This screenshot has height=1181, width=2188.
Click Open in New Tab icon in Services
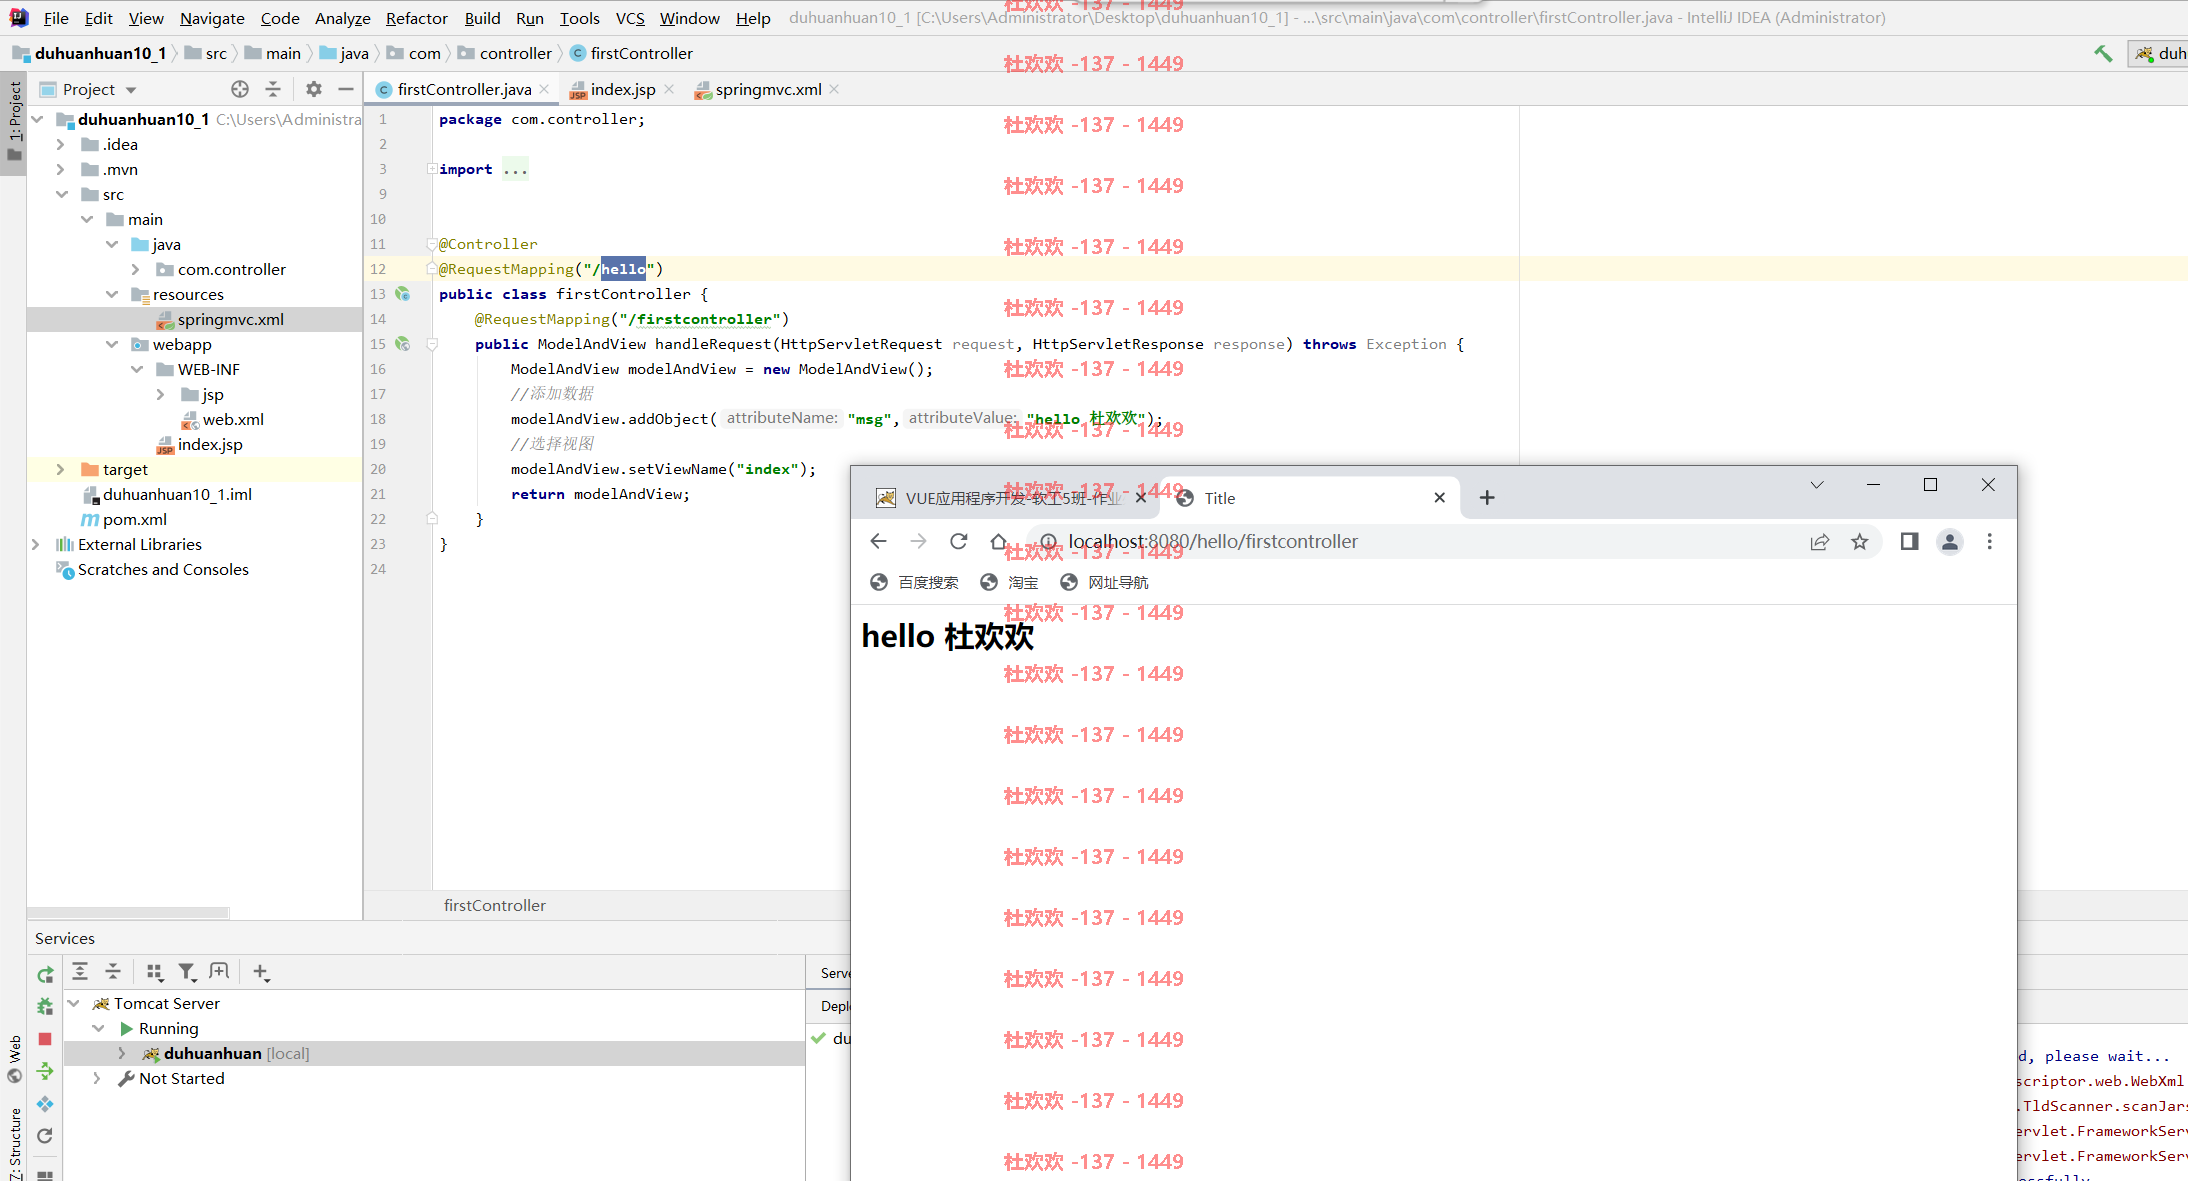[x=219, y=971]
